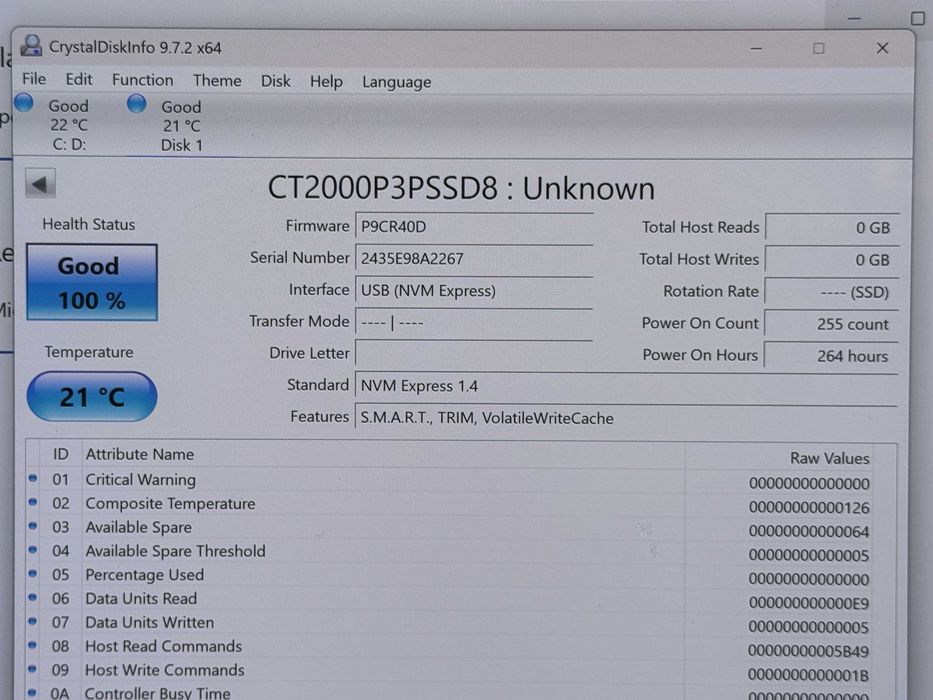
Task: Click the Rotation Rate value ---- (SSD)
Action: pos(832,292)
